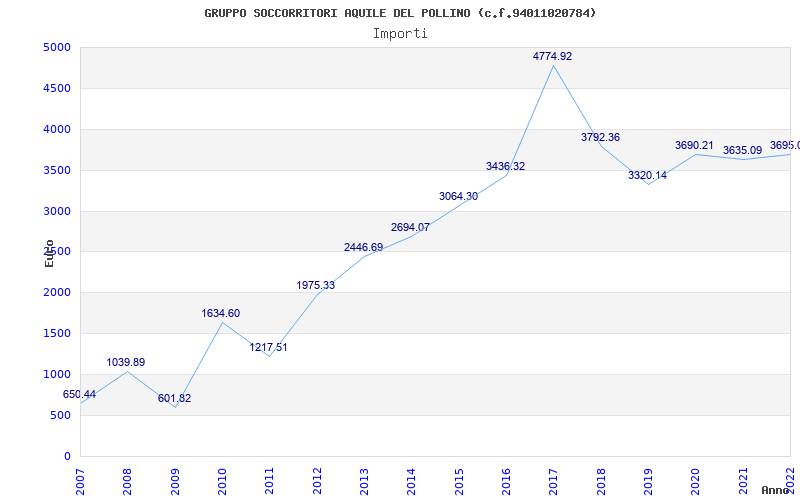Click the 4500 y-axis tick label
The image size is (800, 500).
pos(56,89)
